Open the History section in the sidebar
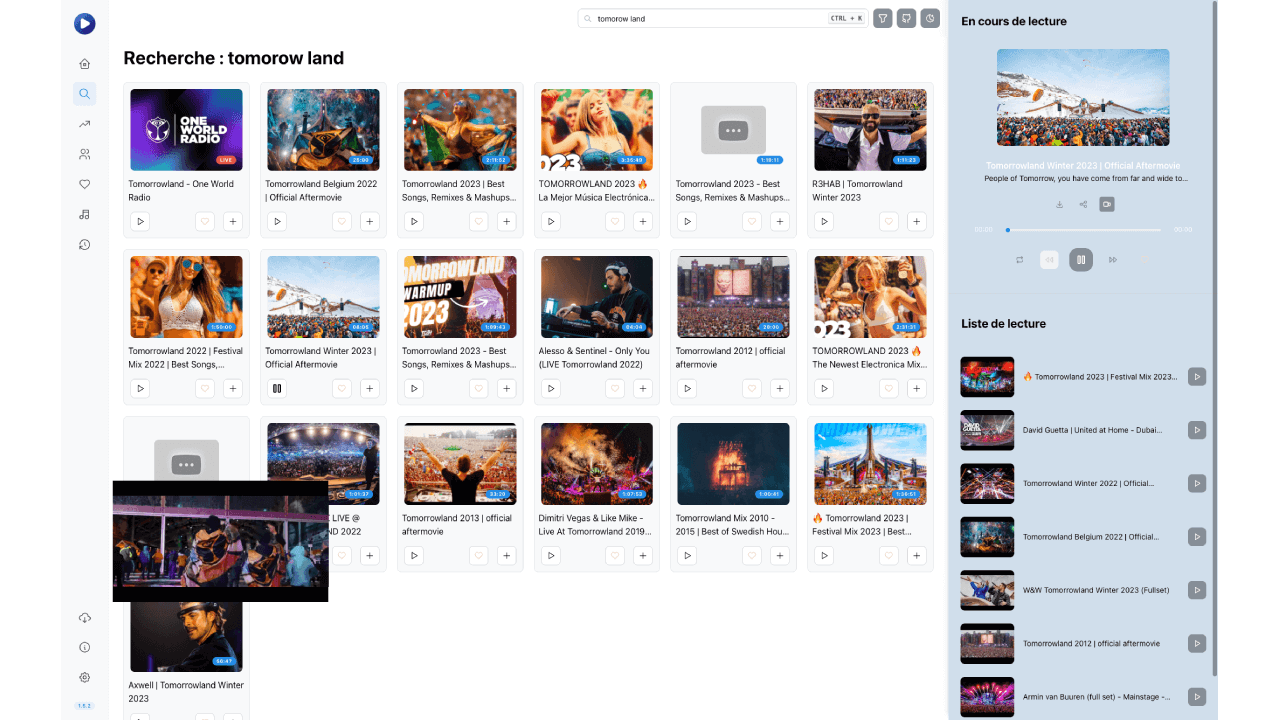 click(85, 243)
